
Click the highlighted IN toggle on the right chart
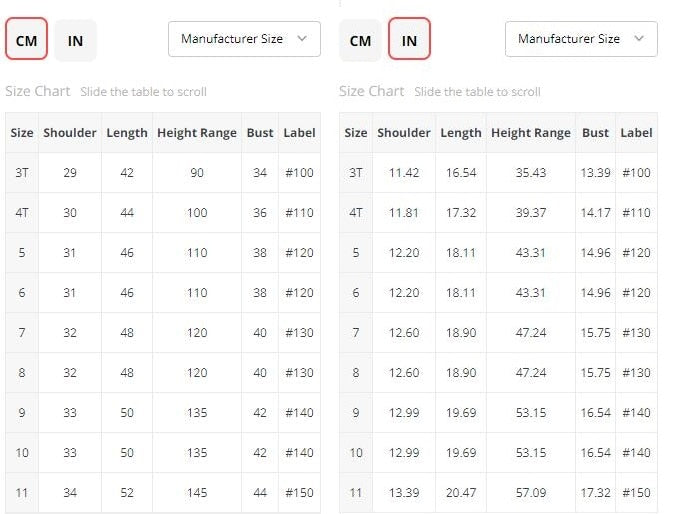pyautogui.click(x=409, y=41)
